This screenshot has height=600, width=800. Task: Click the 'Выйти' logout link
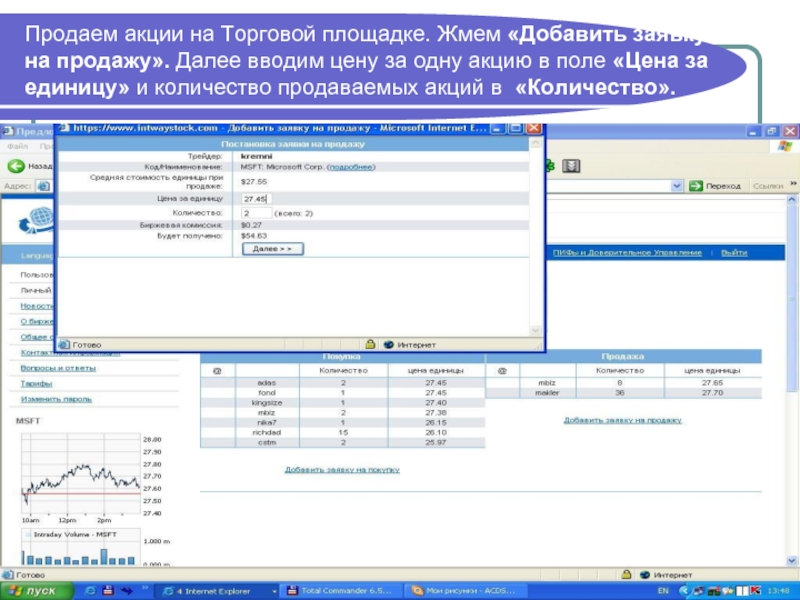(x=734, y=253)
